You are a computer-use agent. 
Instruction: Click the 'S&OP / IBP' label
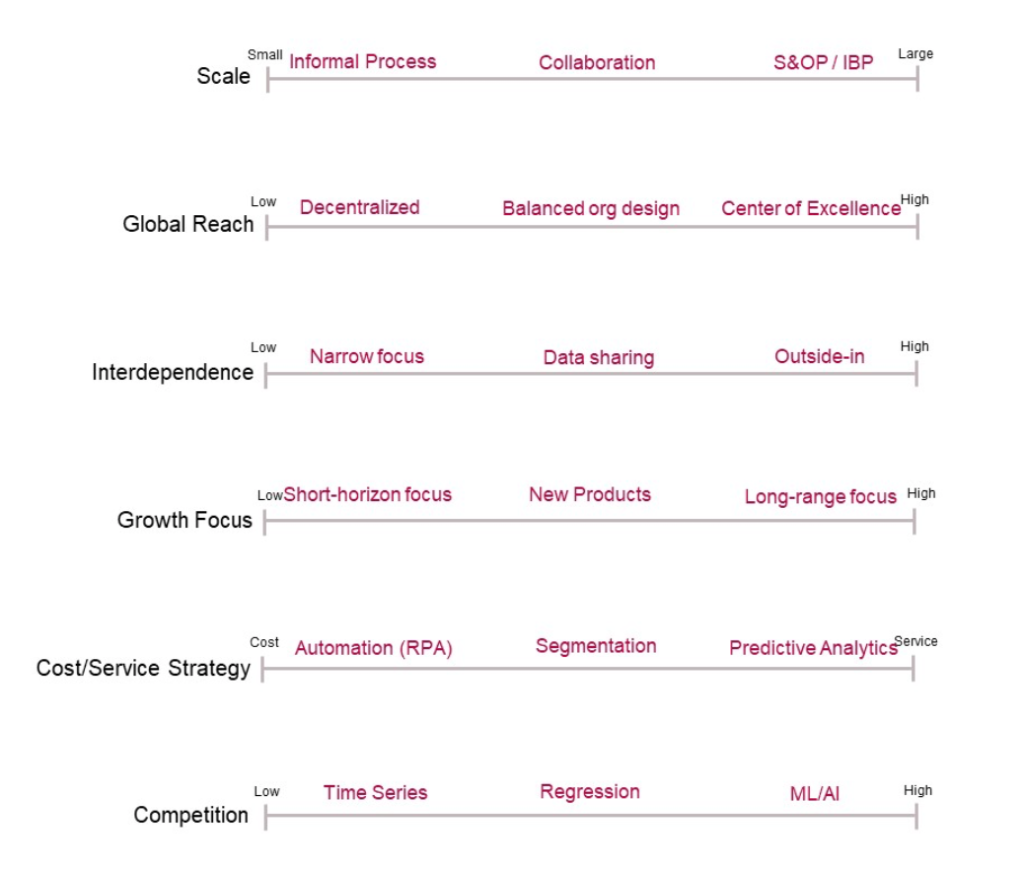823,63
